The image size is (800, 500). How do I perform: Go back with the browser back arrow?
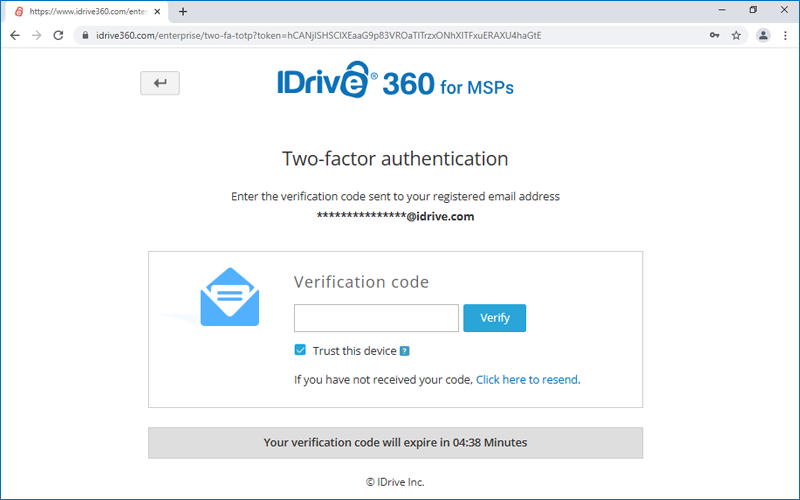coord(15,35)
